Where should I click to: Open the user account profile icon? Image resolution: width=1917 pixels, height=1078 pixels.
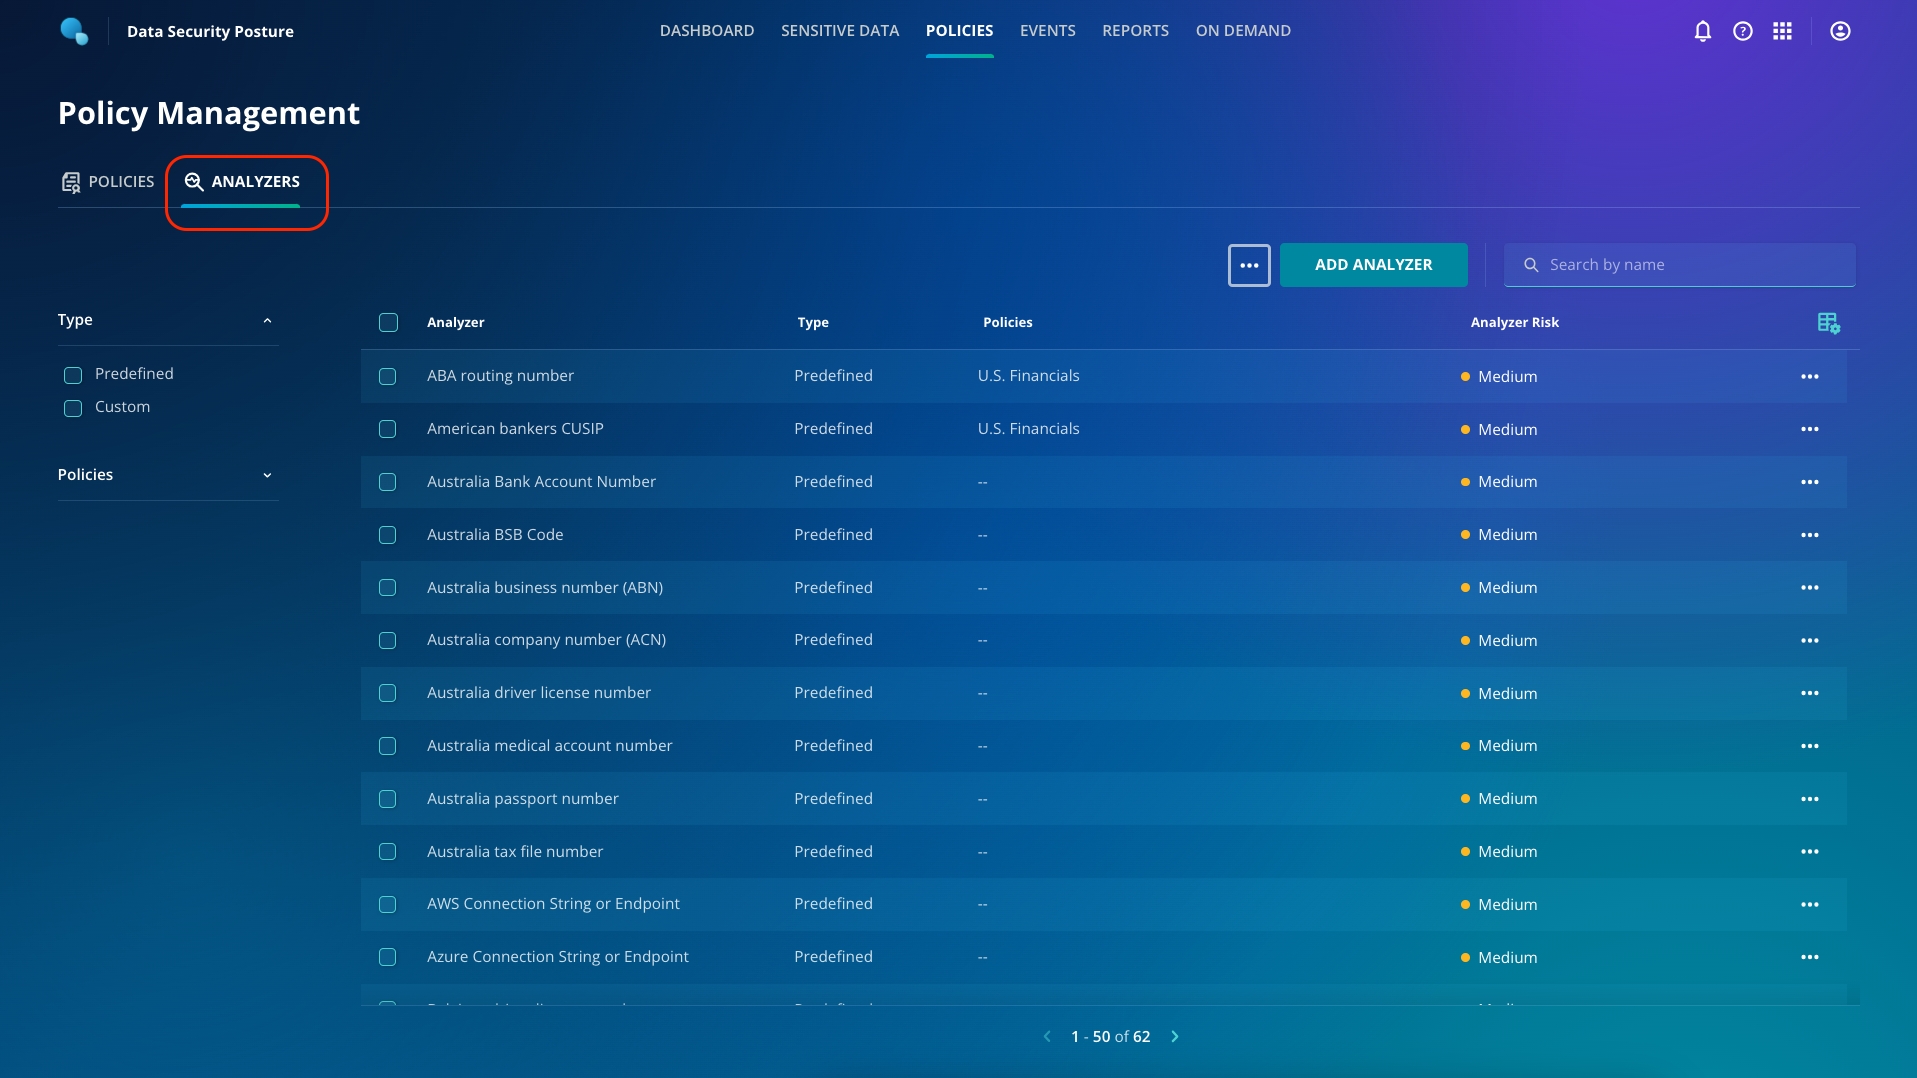tap(1839, 31)
